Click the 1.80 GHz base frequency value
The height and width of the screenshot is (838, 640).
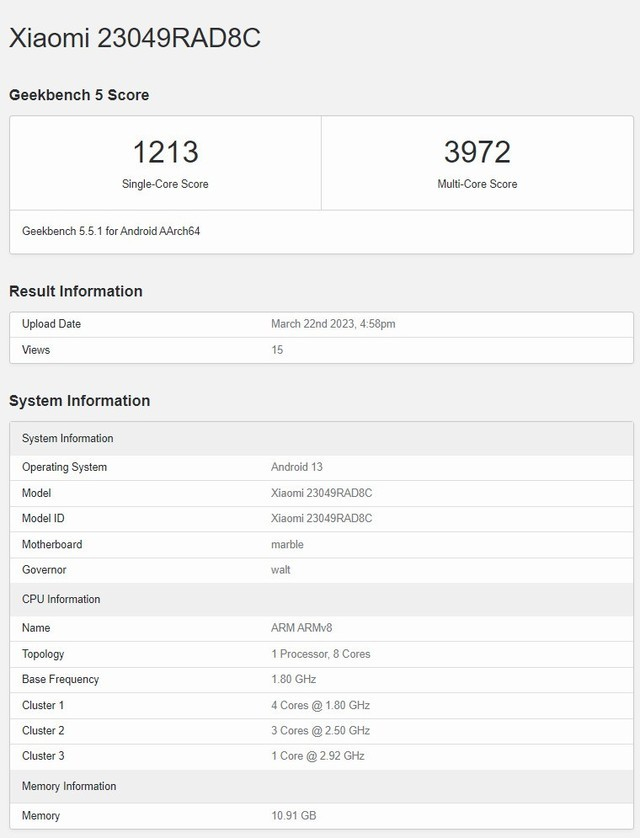tap(293, 679)
